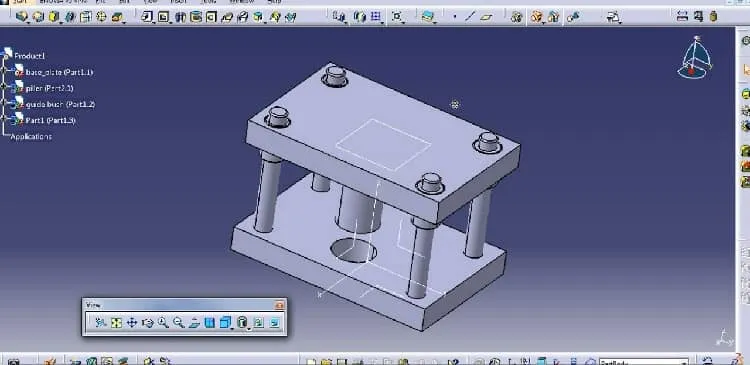750x365 pixels.
Task: Select guide bush (Part1.2) tree node
Action: tap(60, 104)
